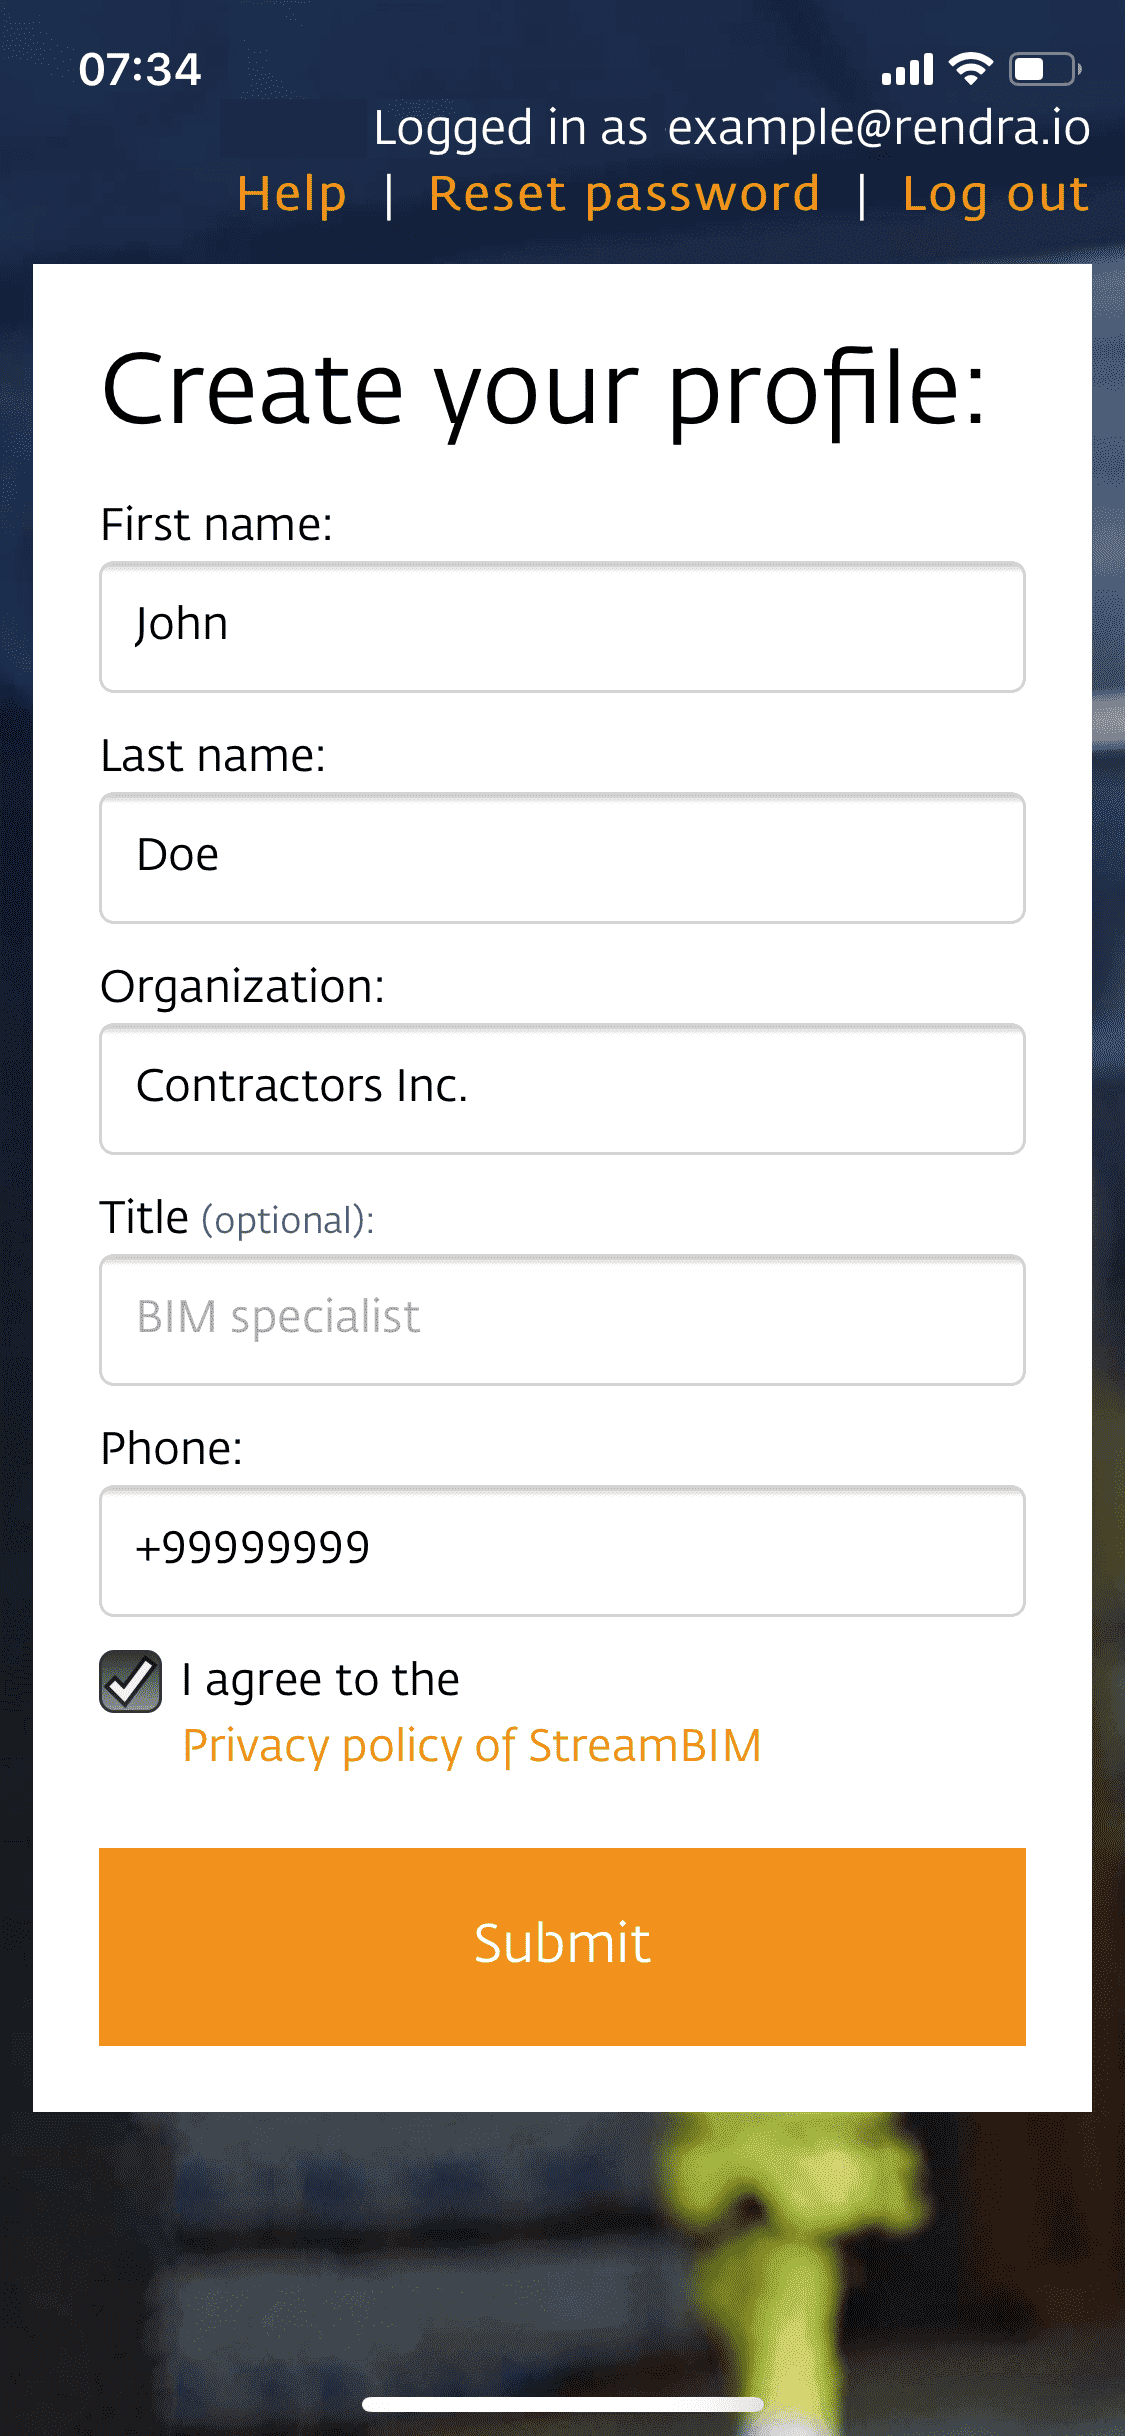Open Privacy policy of StreamBIM link
Image resolution: width=1125 pixels, height=2436 pixels.
(472, 1746)
